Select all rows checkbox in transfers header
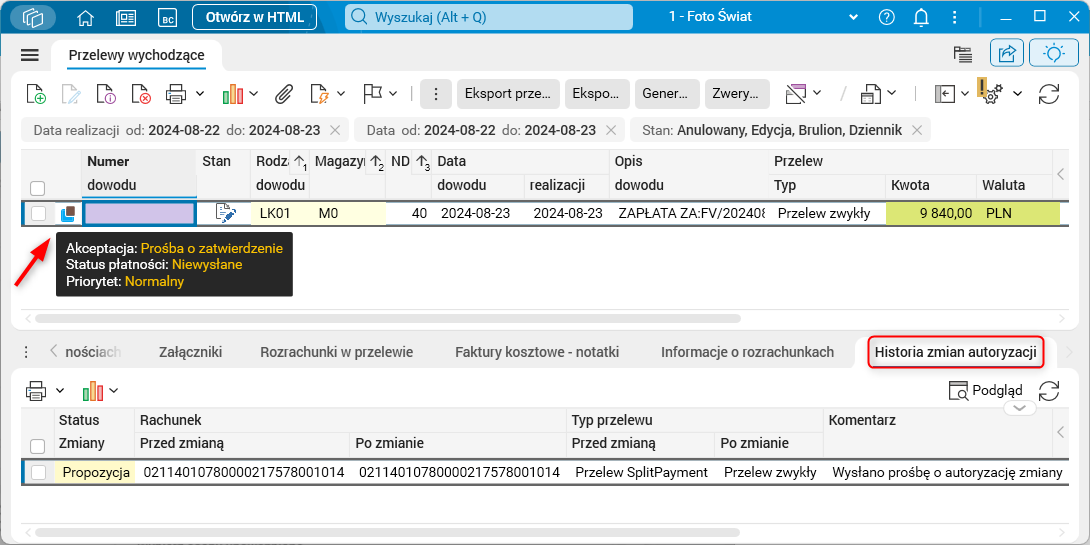This screenshot has width=1090, height=545. [38, 188]
